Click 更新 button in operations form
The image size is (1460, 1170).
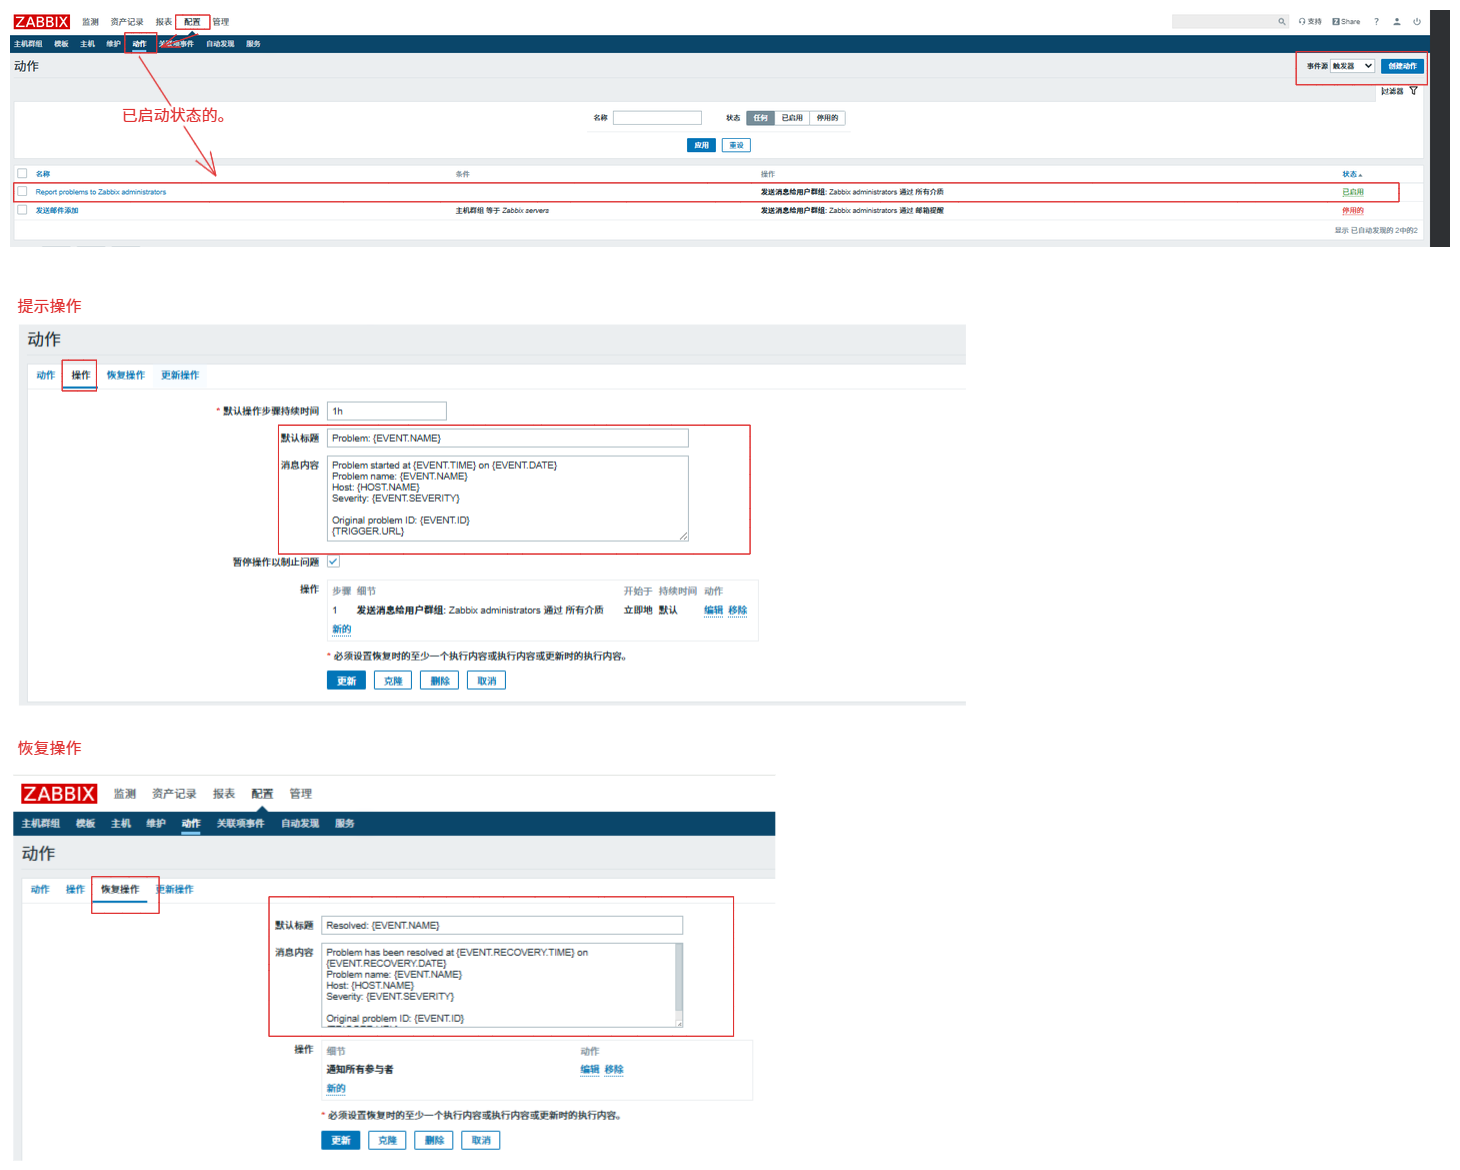pyautogui.click(x=346, y=681)
